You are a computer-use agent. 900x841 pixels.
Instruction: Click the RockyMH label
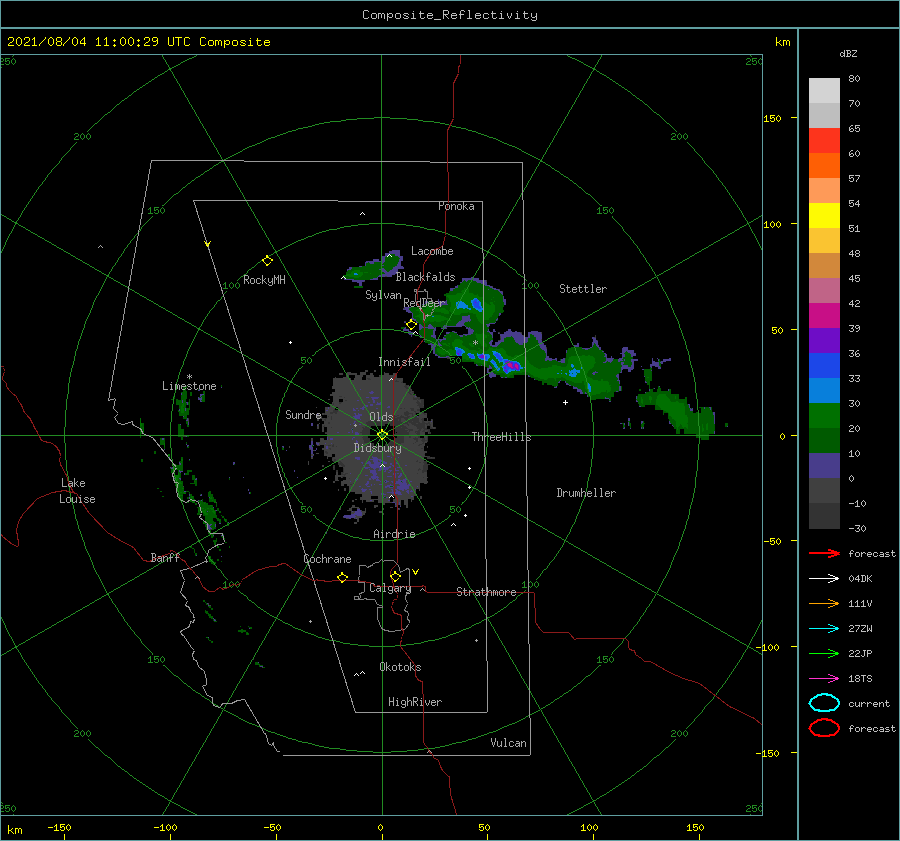[x=264, y=280]
